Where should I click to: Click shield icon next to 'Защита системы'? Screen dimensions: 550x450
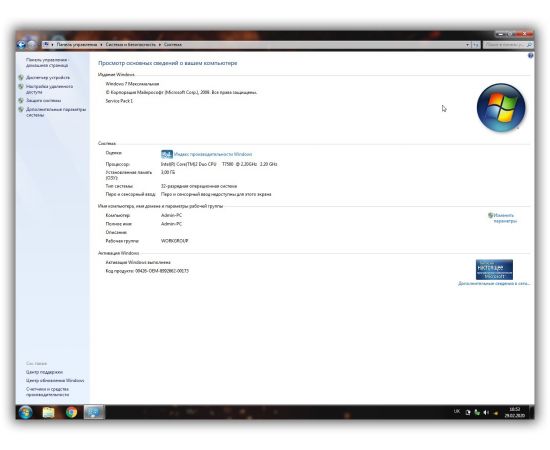(x=21, y=100)
